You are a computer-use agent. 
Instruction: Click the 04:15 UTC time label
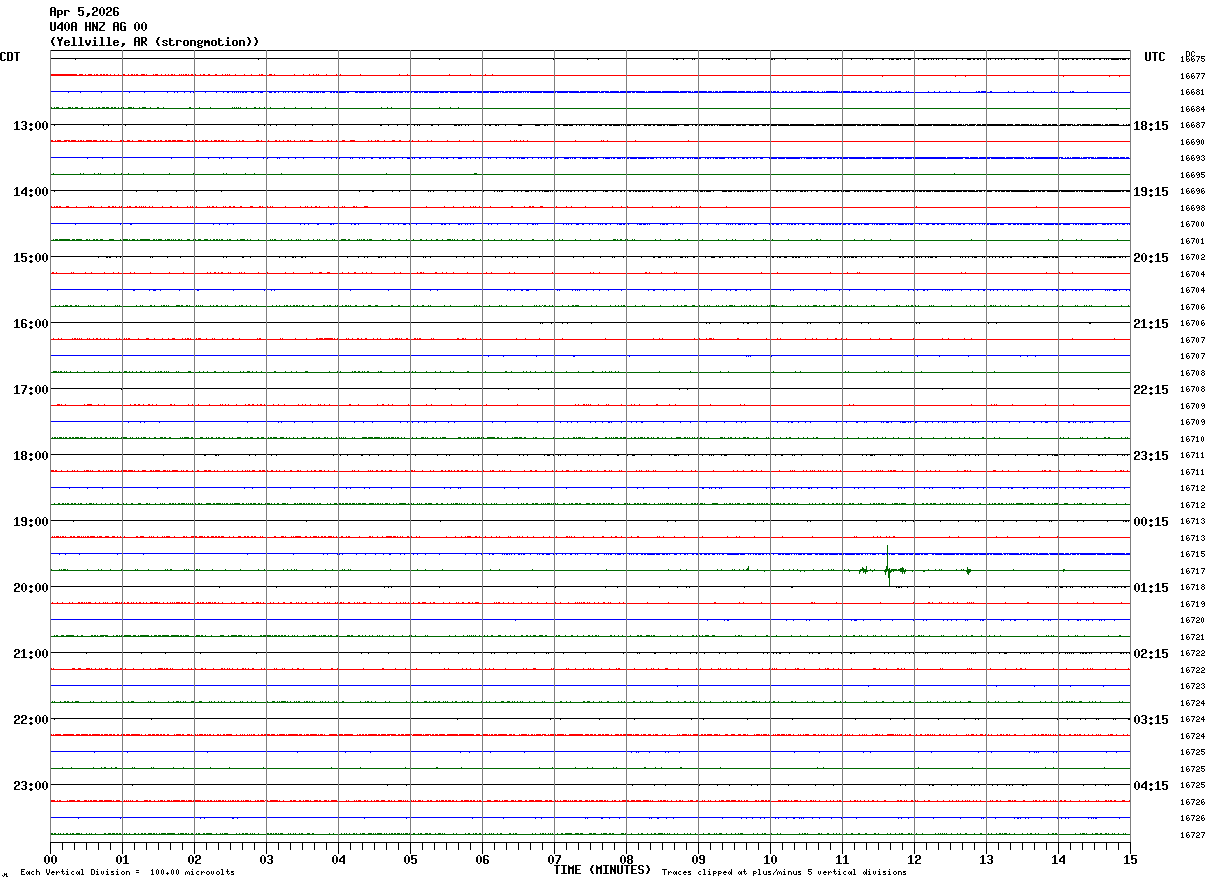1151,786
